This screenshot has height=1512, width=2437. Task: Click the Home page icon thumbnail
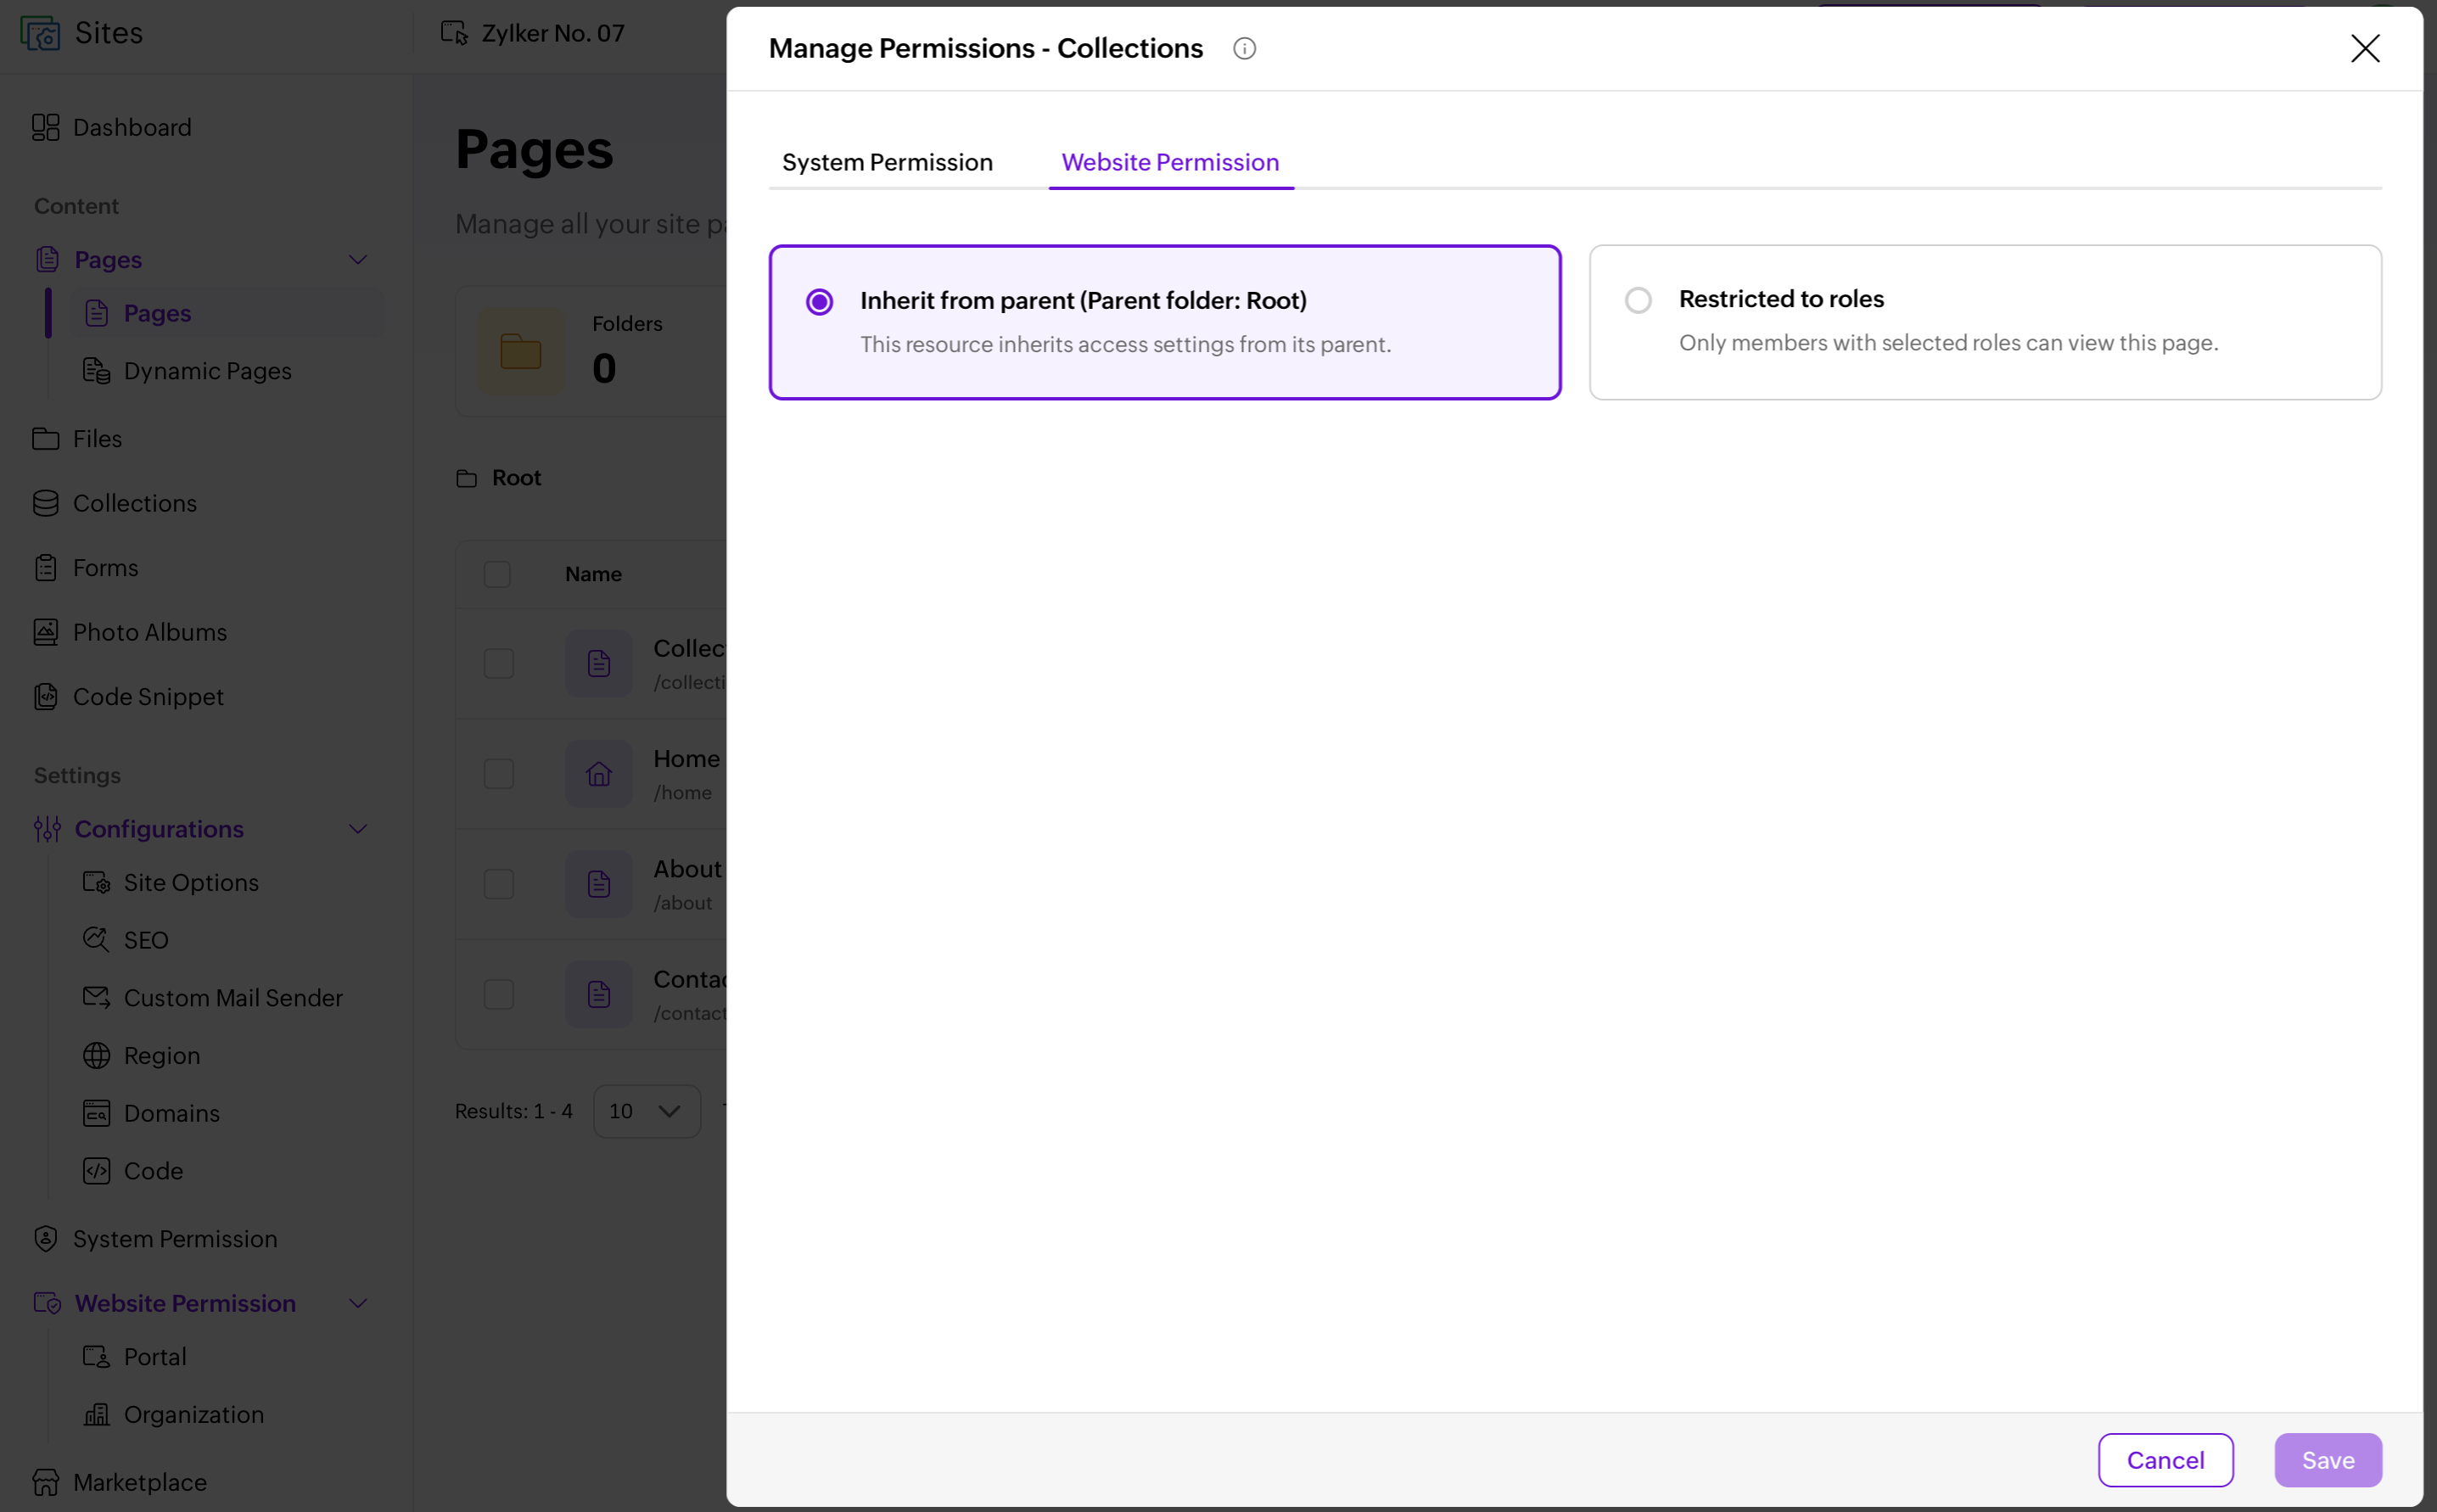click(598, 773)
